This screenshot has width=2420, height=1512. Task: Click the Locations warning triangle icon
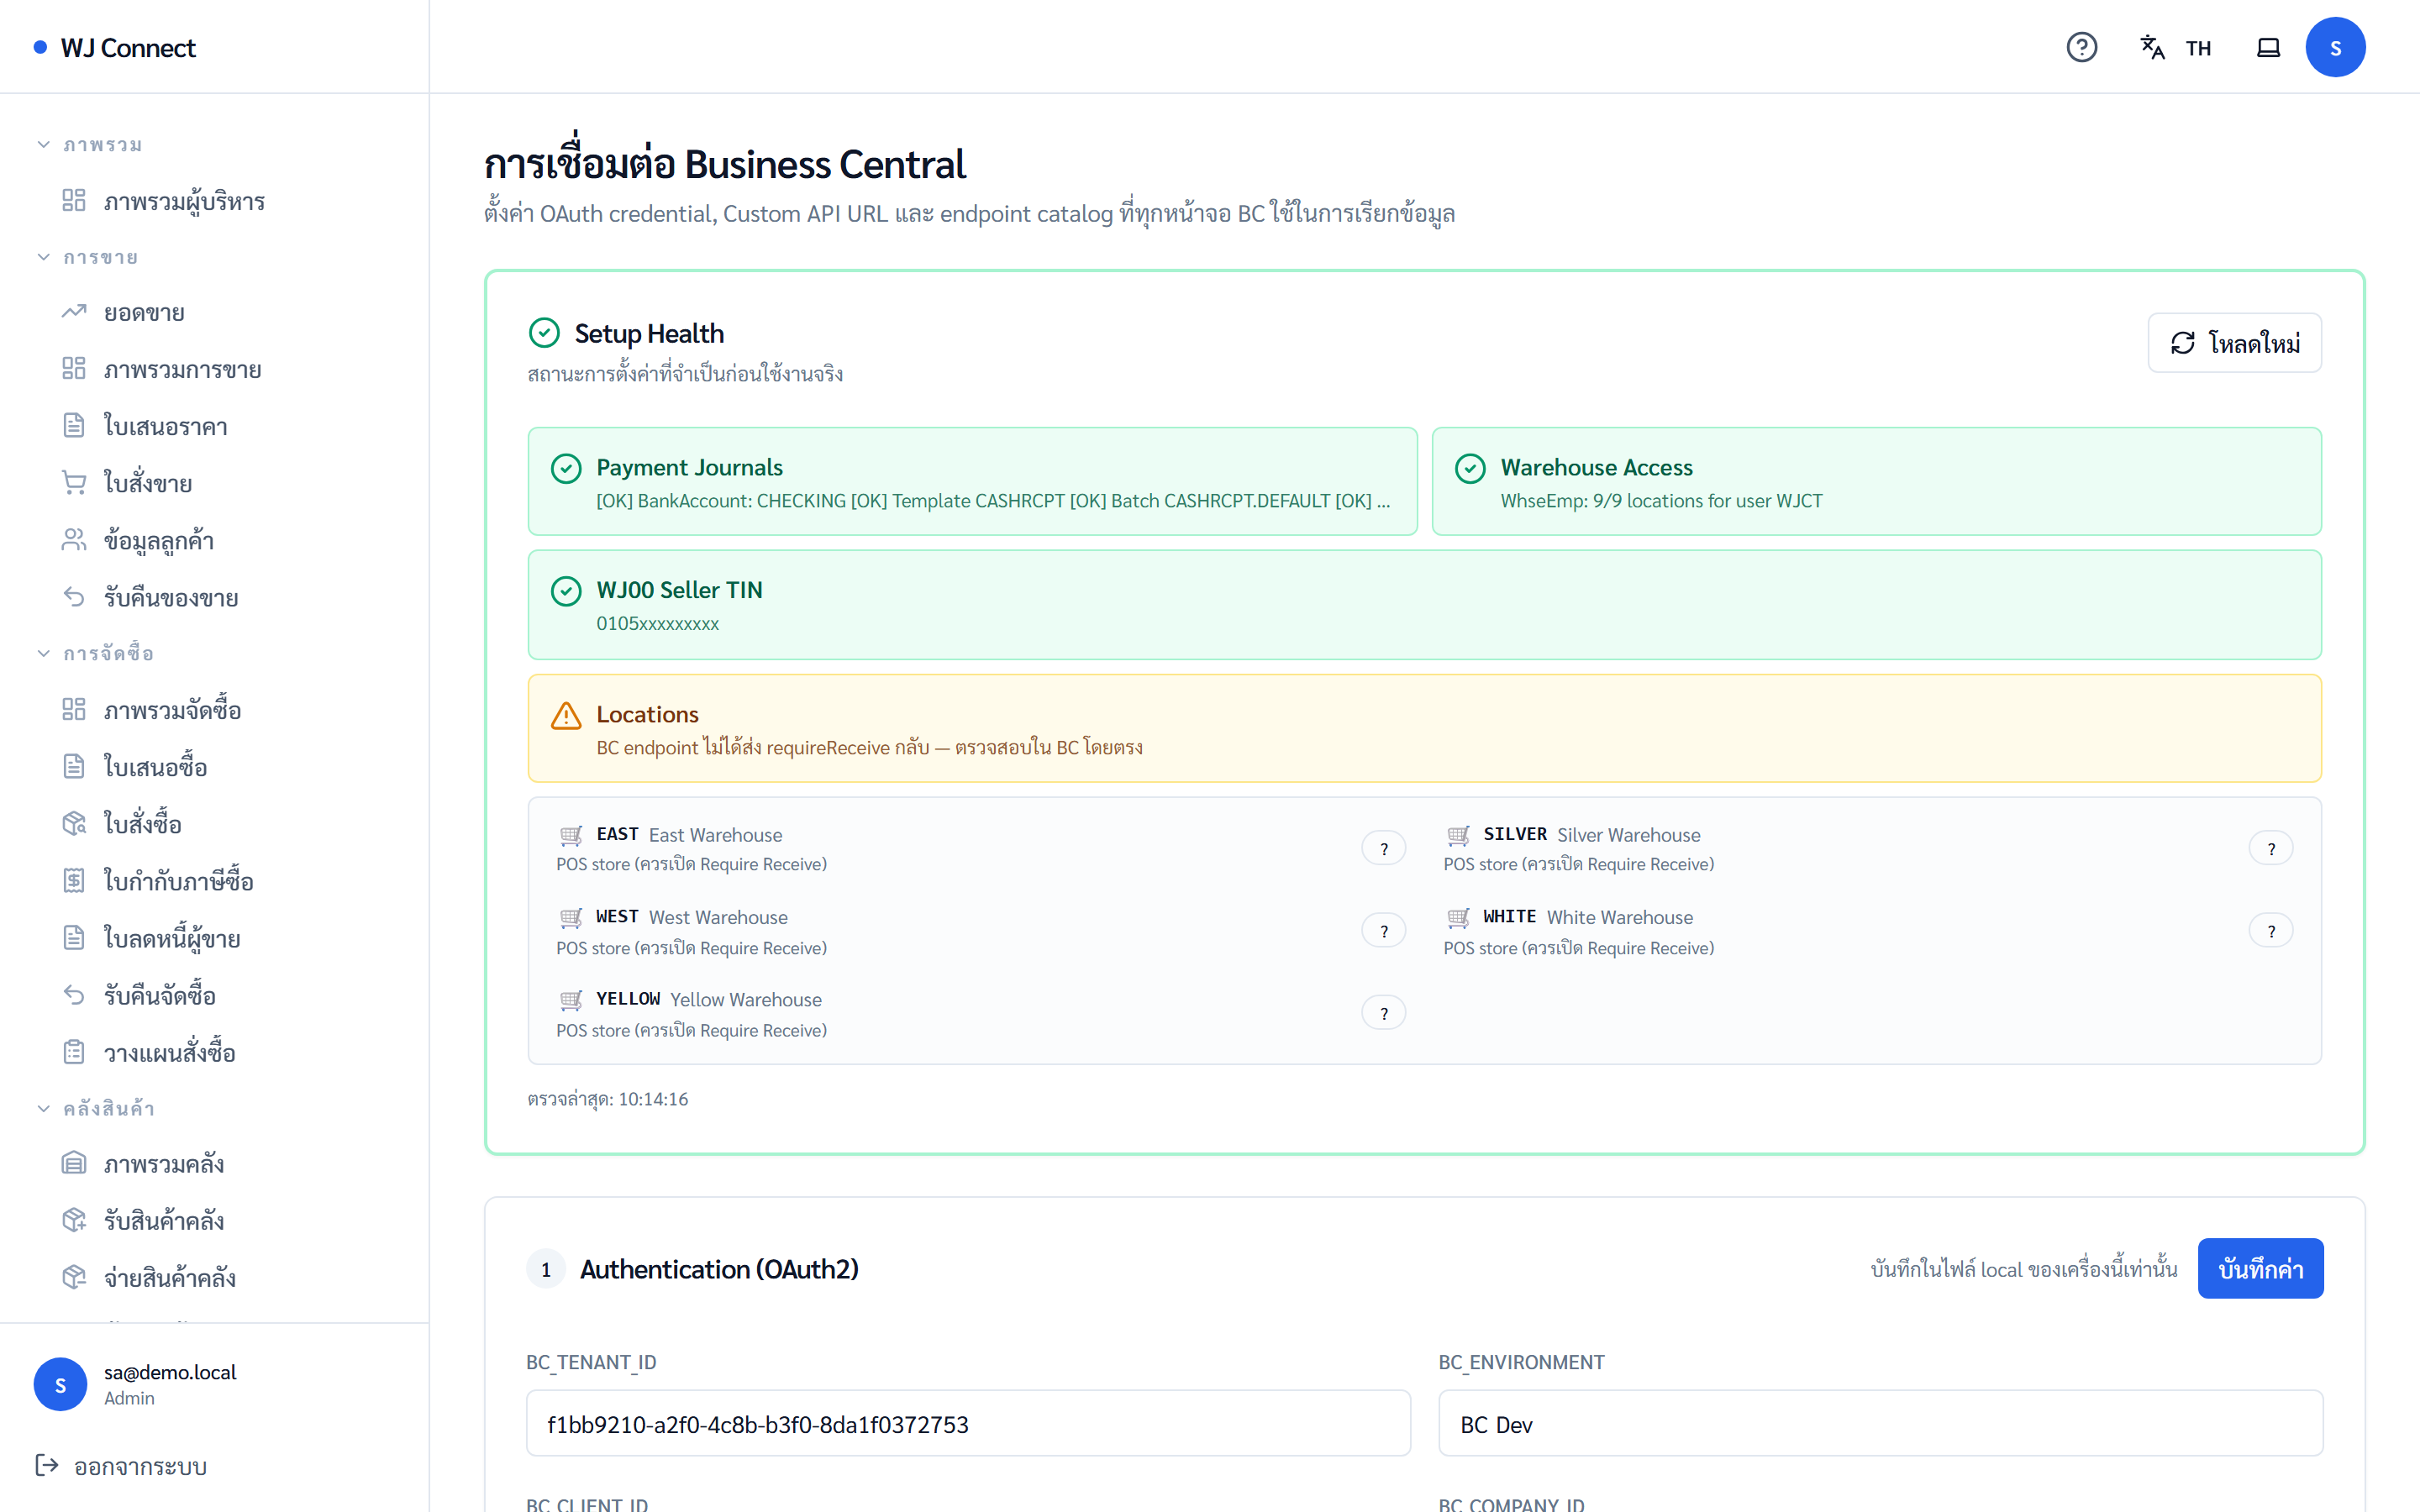tap(566, 715)
